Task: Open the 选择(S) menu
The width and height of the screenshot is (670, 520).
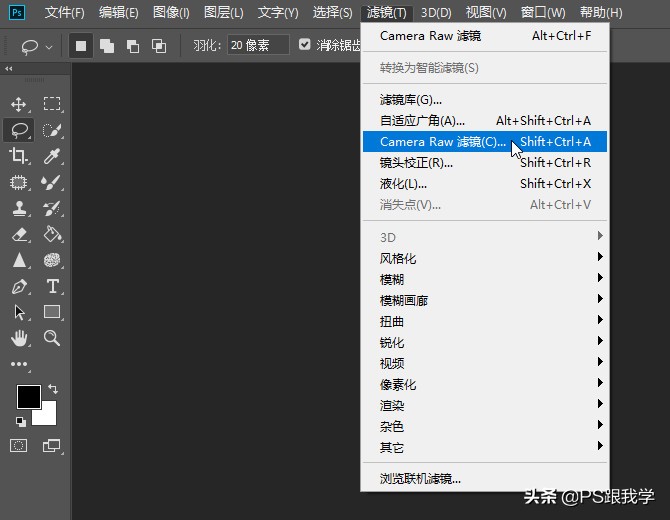Action: pyautogui.click(x=332, y=12)
